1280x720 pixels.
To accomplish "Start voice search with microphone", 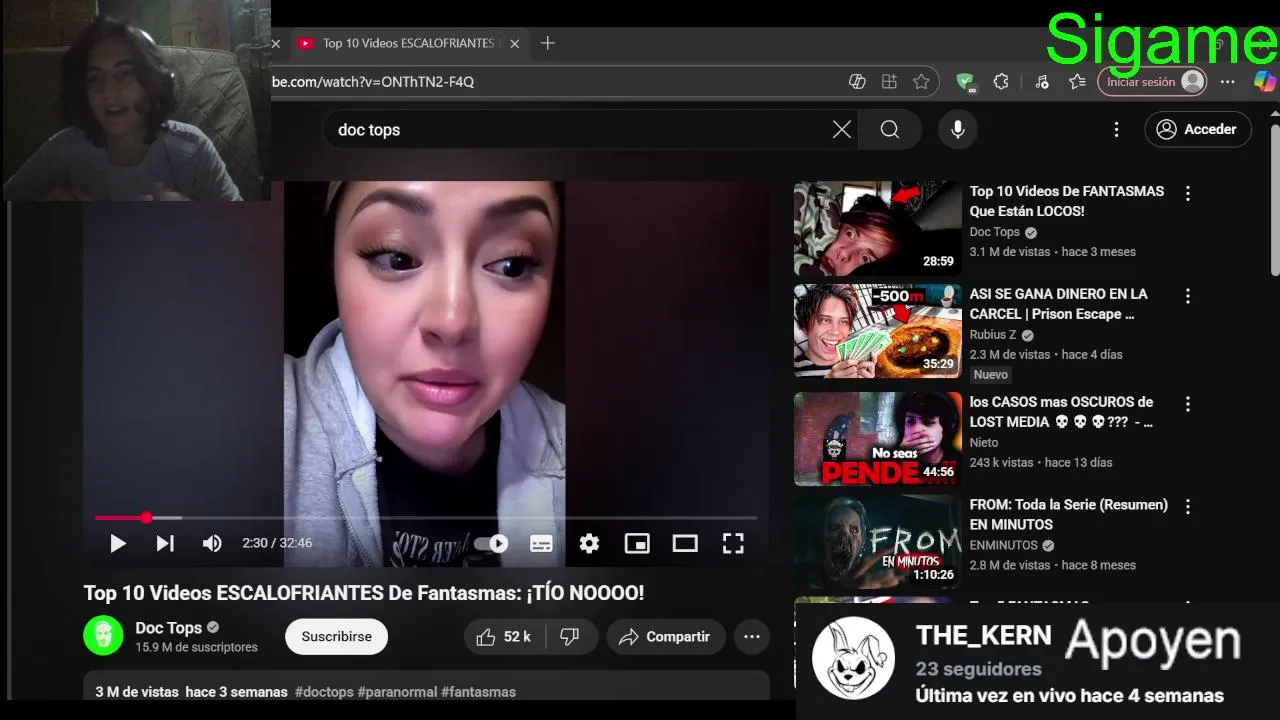I will (958, 129).
